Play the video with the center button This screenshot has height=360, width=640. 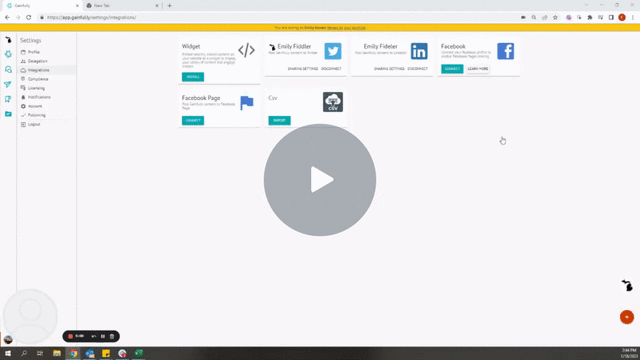(x=320, y=180)
